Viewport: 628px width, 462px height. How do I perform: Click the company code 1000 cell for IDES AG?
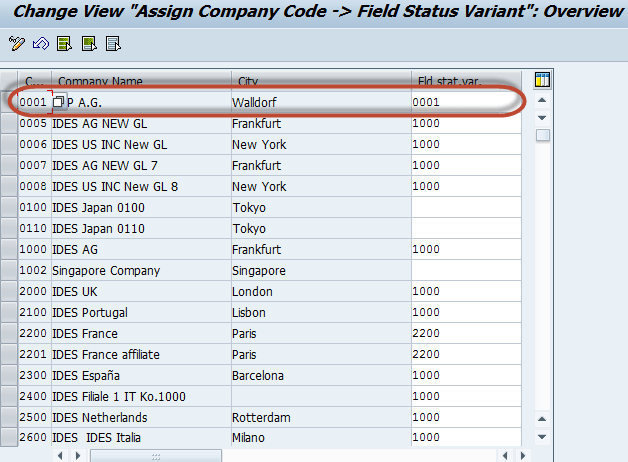33,250
